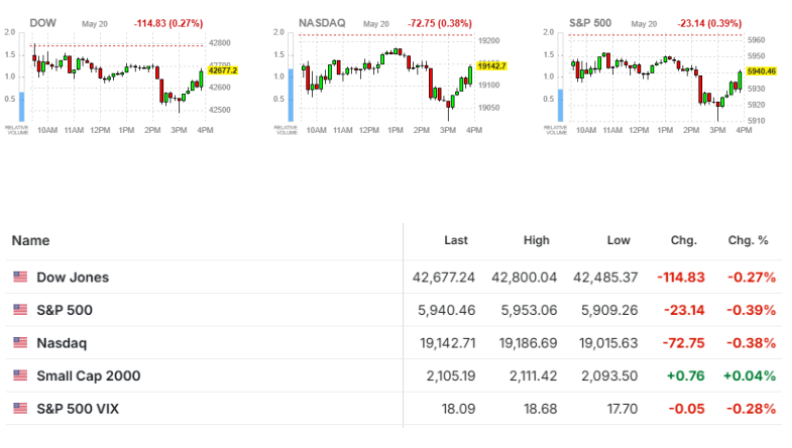The height and width of the screenshot is (448, 792).
Task: Open the Small Cap 2000 link
Action: coord(88,376)
